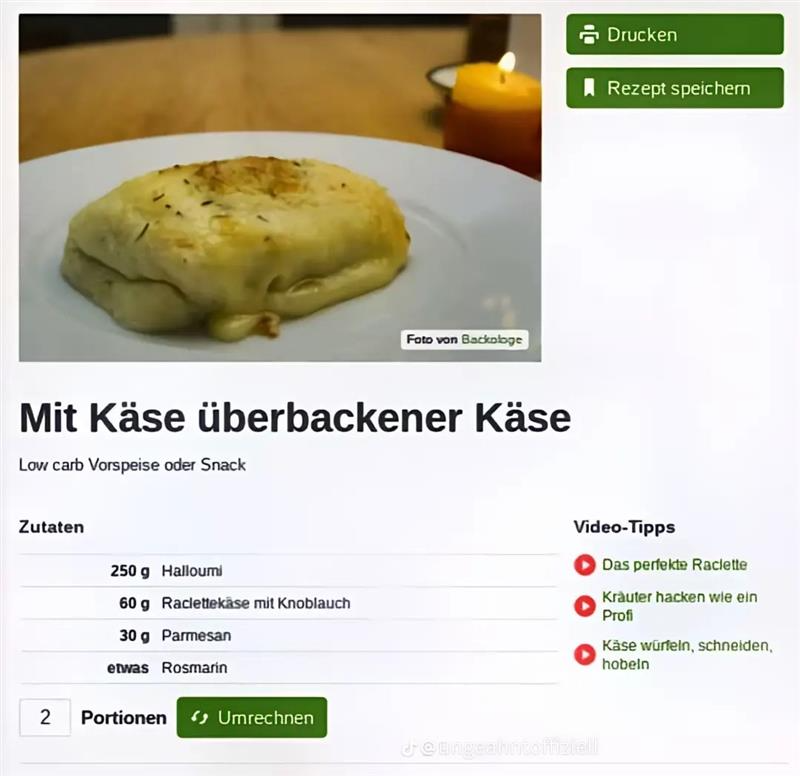Open Das perfekte Raclette link
The width and height of the screenshot is (800, 776).
[674, 565]
